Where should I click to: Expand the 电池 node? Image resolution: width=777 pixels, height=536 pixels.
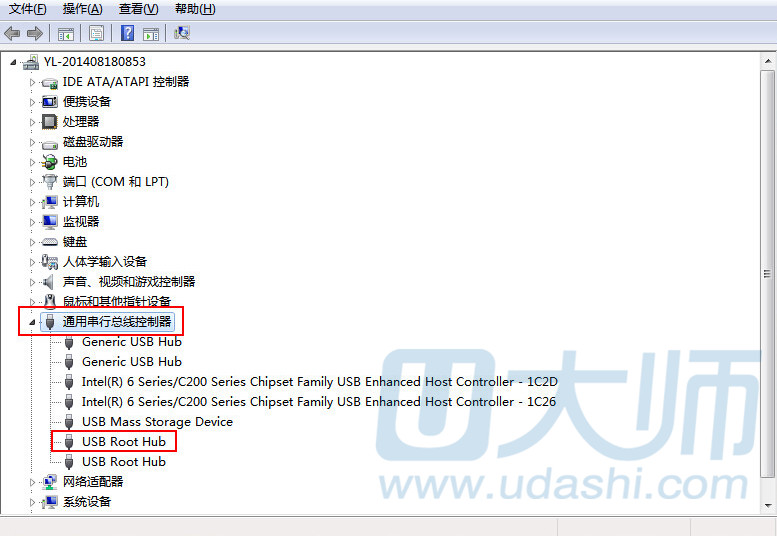tap(32, 162)
